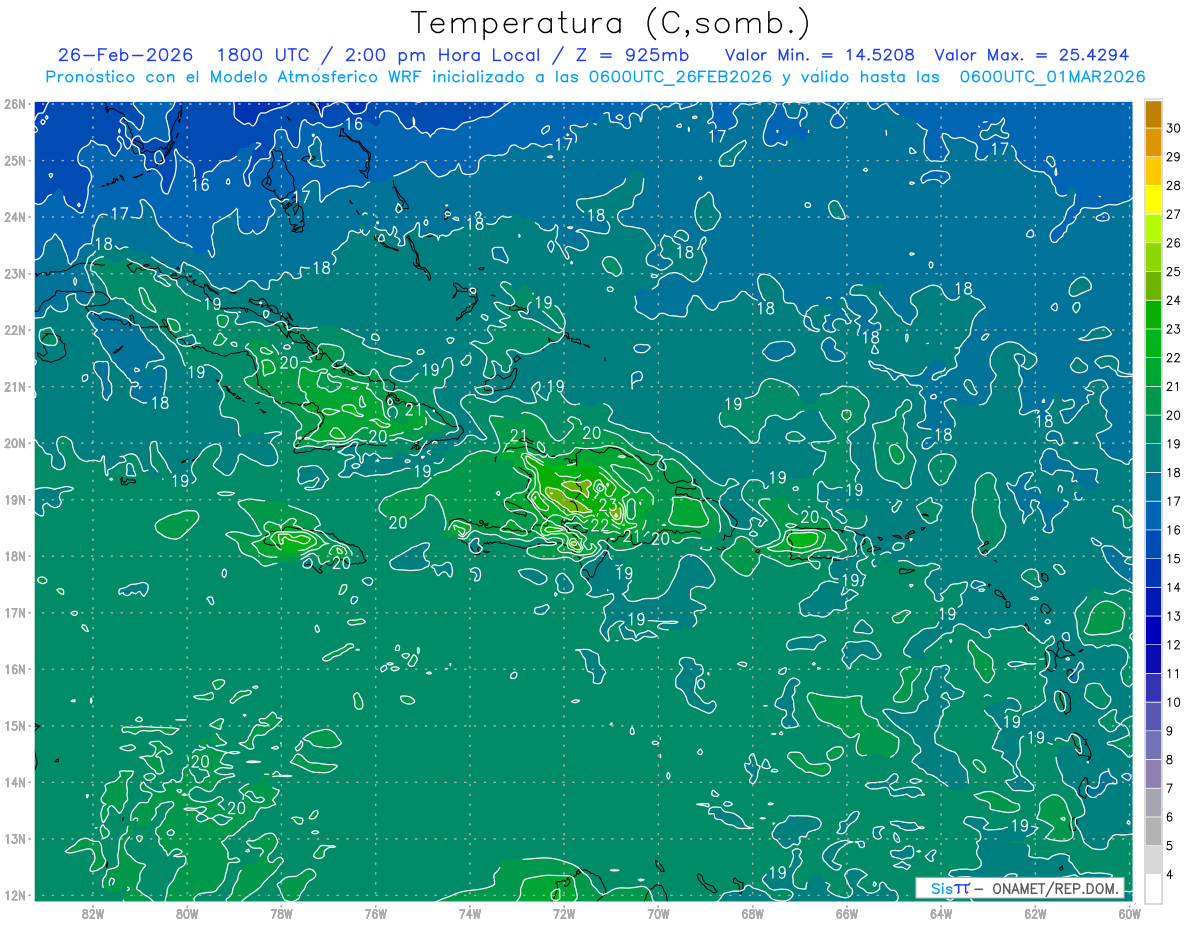
Task: Click the '80W' longitude axis label
Action: (x=187, y=913)
